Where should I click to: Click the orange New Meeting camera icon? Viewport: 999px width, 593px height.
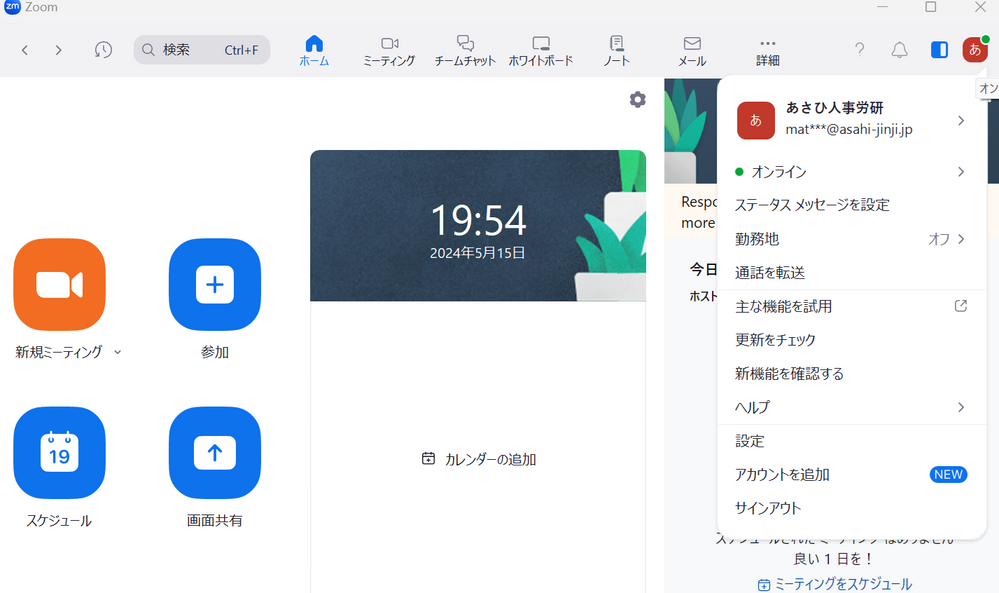(59, 285)
